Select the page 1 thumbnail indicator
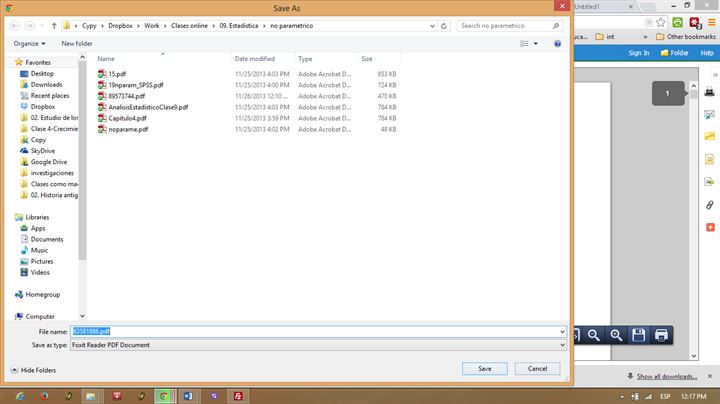Screen dimensions: 720x404 coord(668,93)
